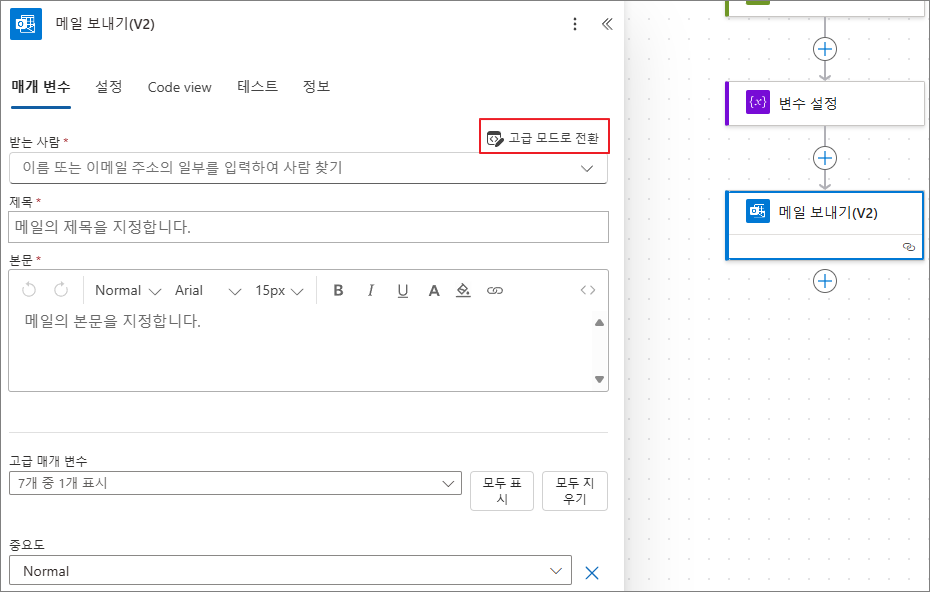Switch to the 테스트 tab
930x592 pixels.
(257, 87)
